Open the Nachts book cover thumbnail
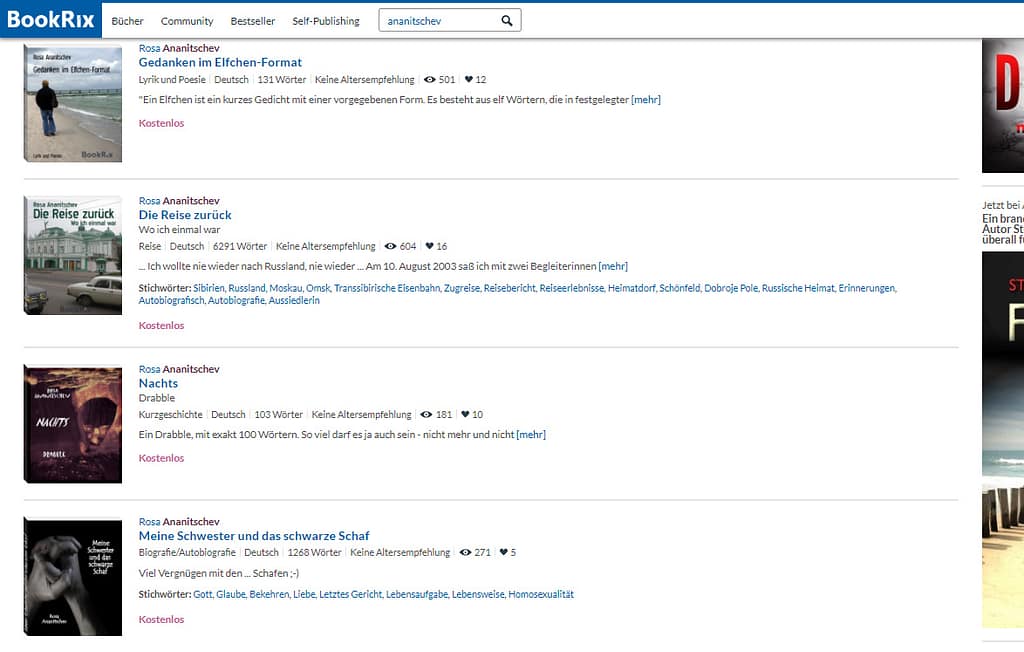Image resolution: width=1024 pixels, height=652 pixels. pyautogui.click(x=72, y=424)
